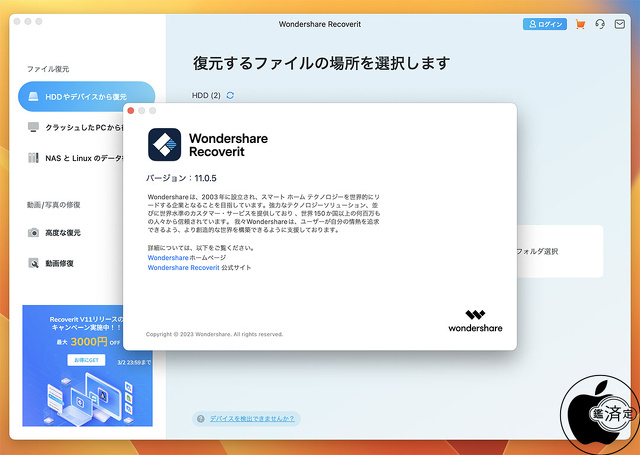The image size is (640, 455).
Task: Select NAS と Linux sidebar item
Action: (76, 158)
